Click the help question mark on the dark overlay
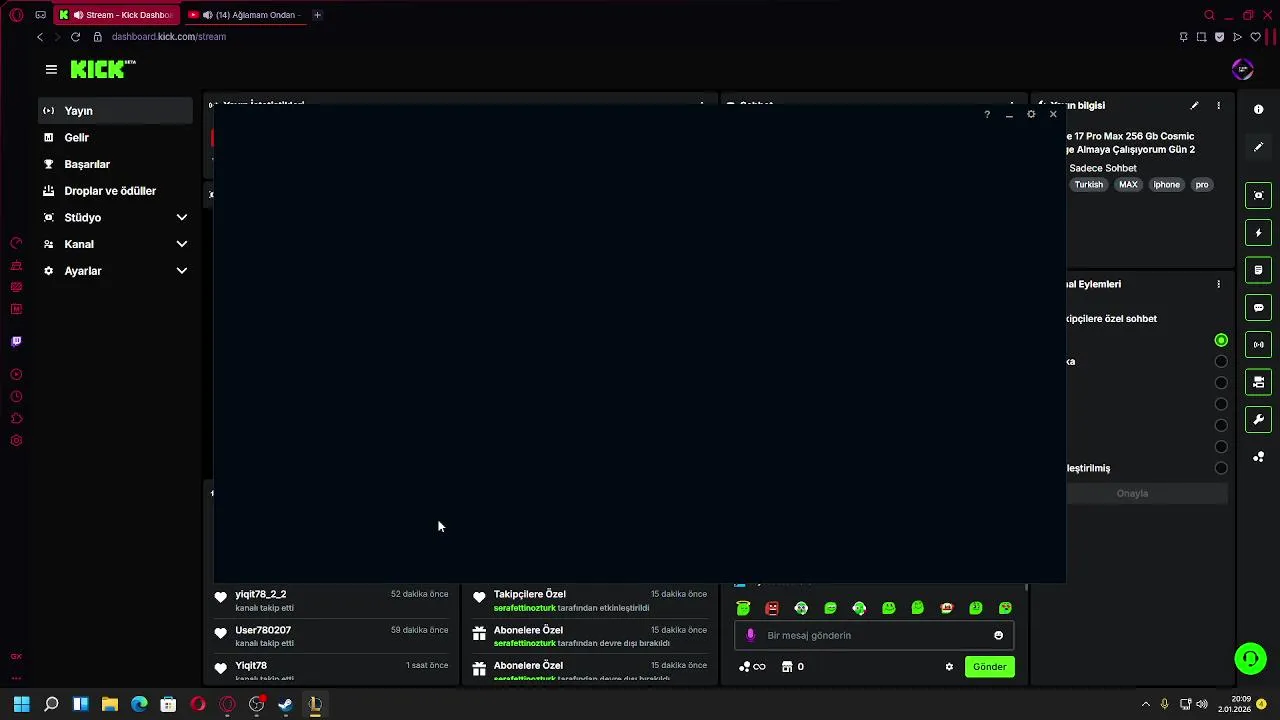1280x720 pixels. (987, 115)
